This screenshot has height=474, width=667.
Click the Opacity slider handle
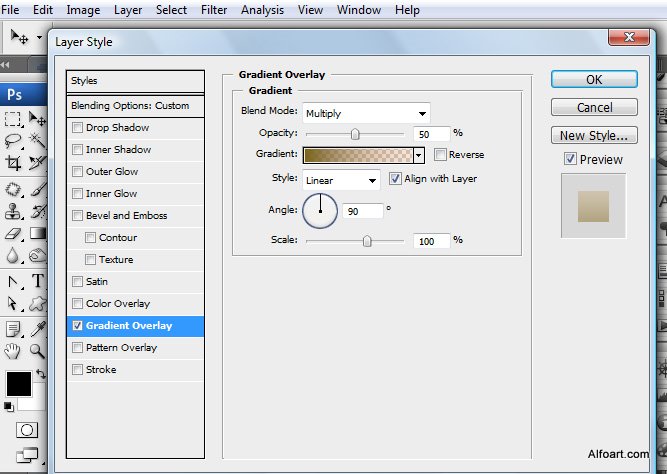click(x=355, y=133)
